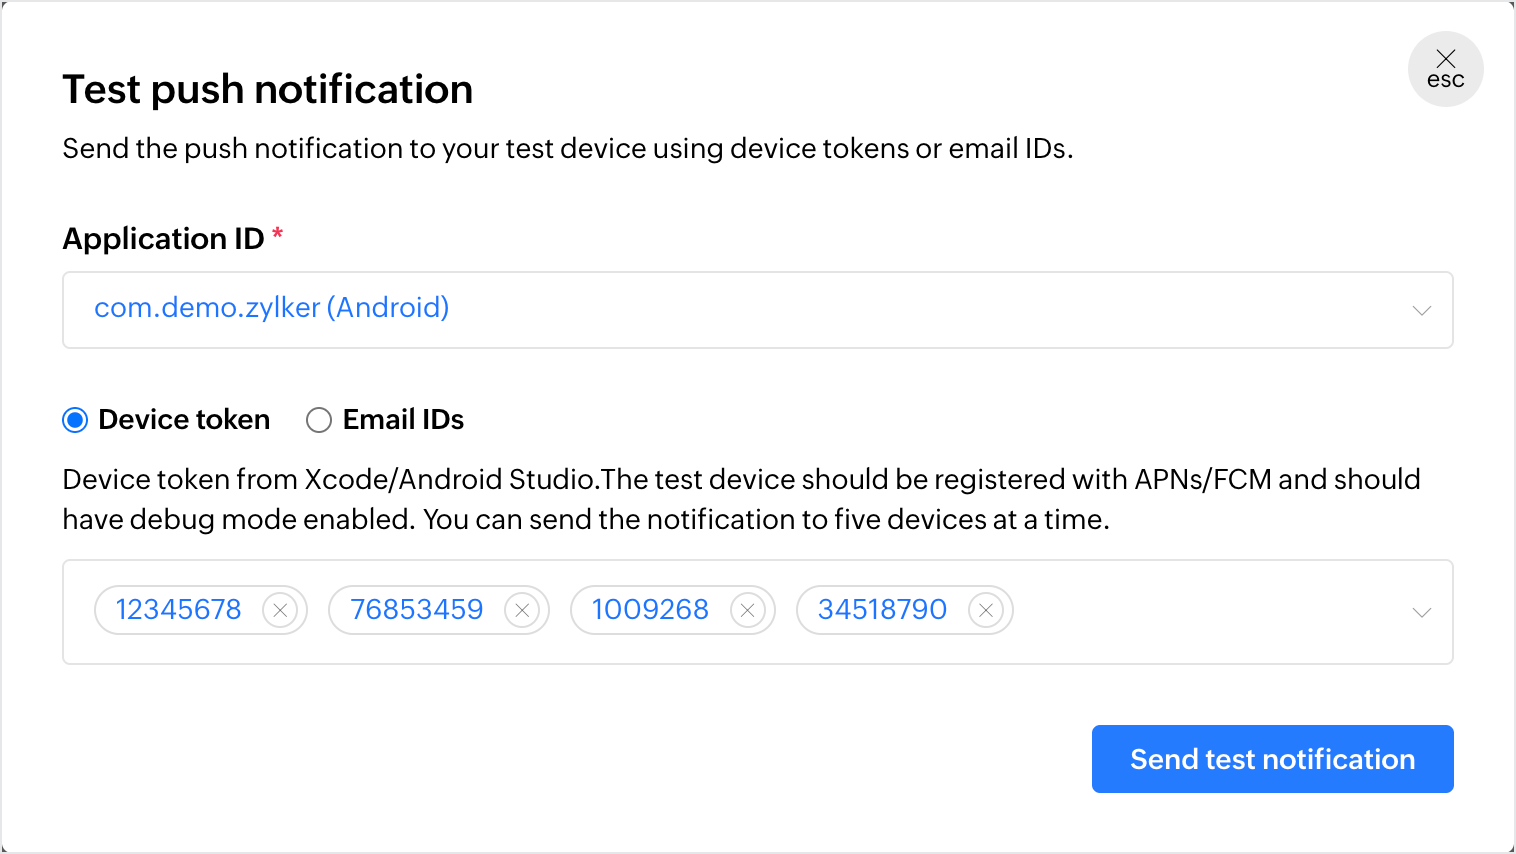
Task: Choose the Email IDs radio option
Action: tap(319, 420)
